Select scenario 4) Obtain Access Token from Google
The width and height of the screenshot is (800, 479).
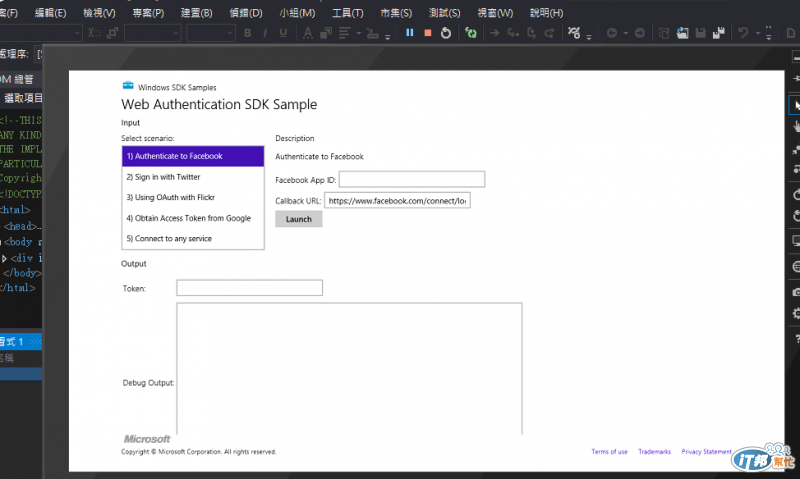click(193, 218)
